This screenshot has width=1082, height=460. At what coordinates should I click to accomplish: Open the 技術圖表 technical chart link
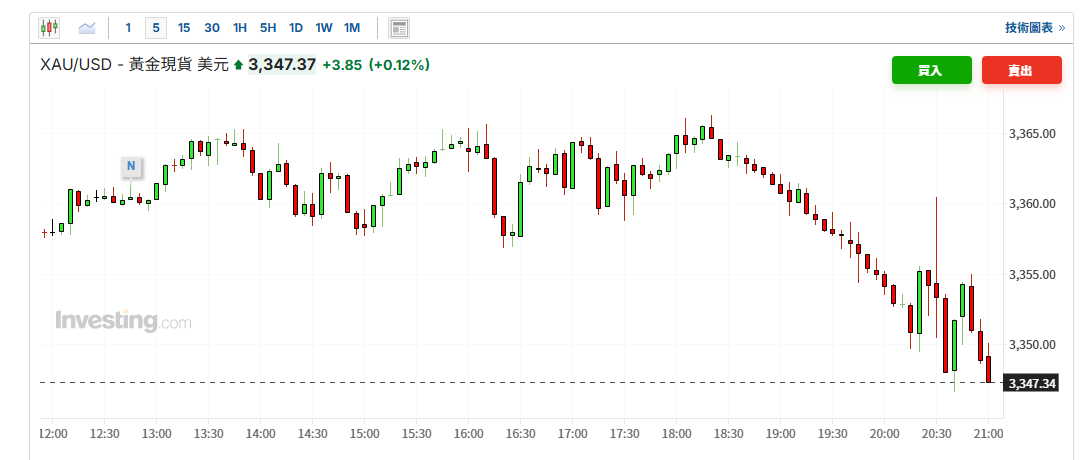click(1035, 28)
